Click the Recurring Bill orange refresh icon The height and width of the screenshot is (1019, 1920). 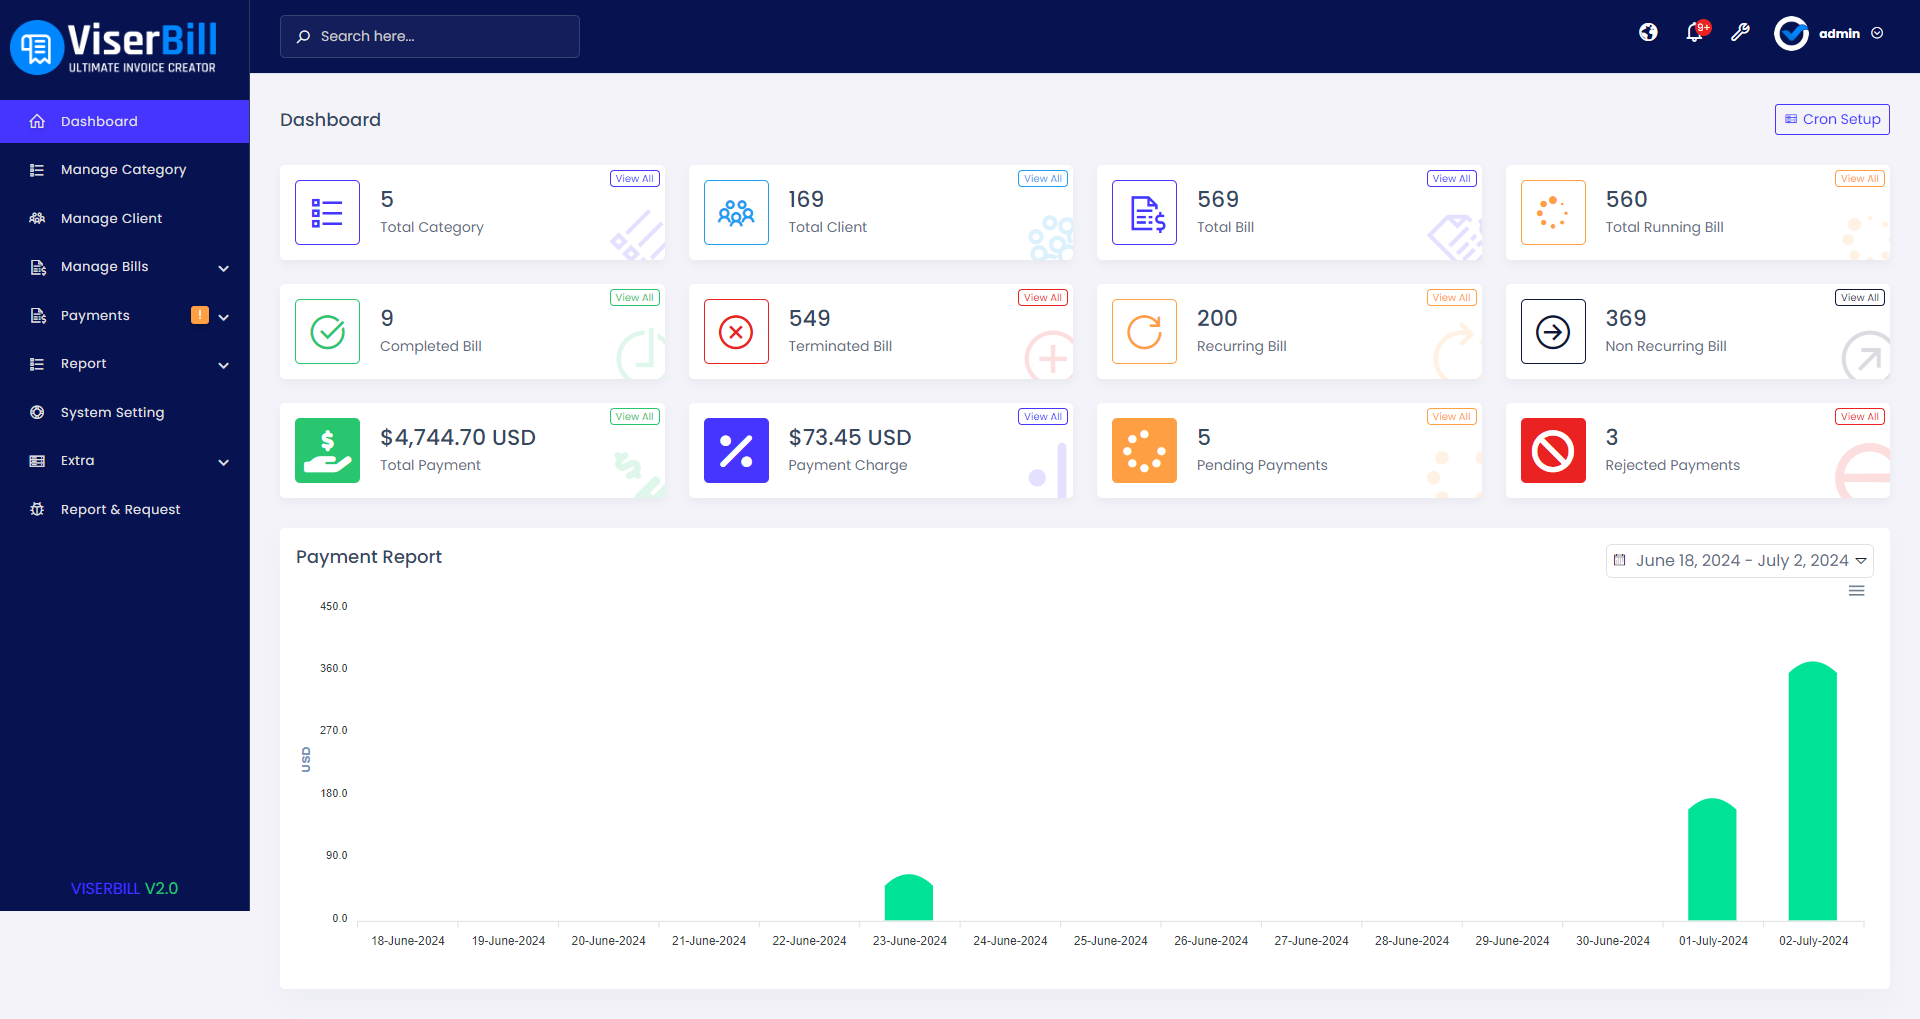[1144, 331]
